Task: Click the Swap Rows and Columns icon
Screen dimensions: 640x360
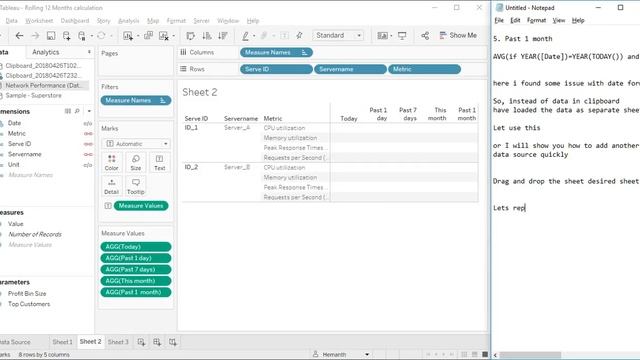Action: 191,36
